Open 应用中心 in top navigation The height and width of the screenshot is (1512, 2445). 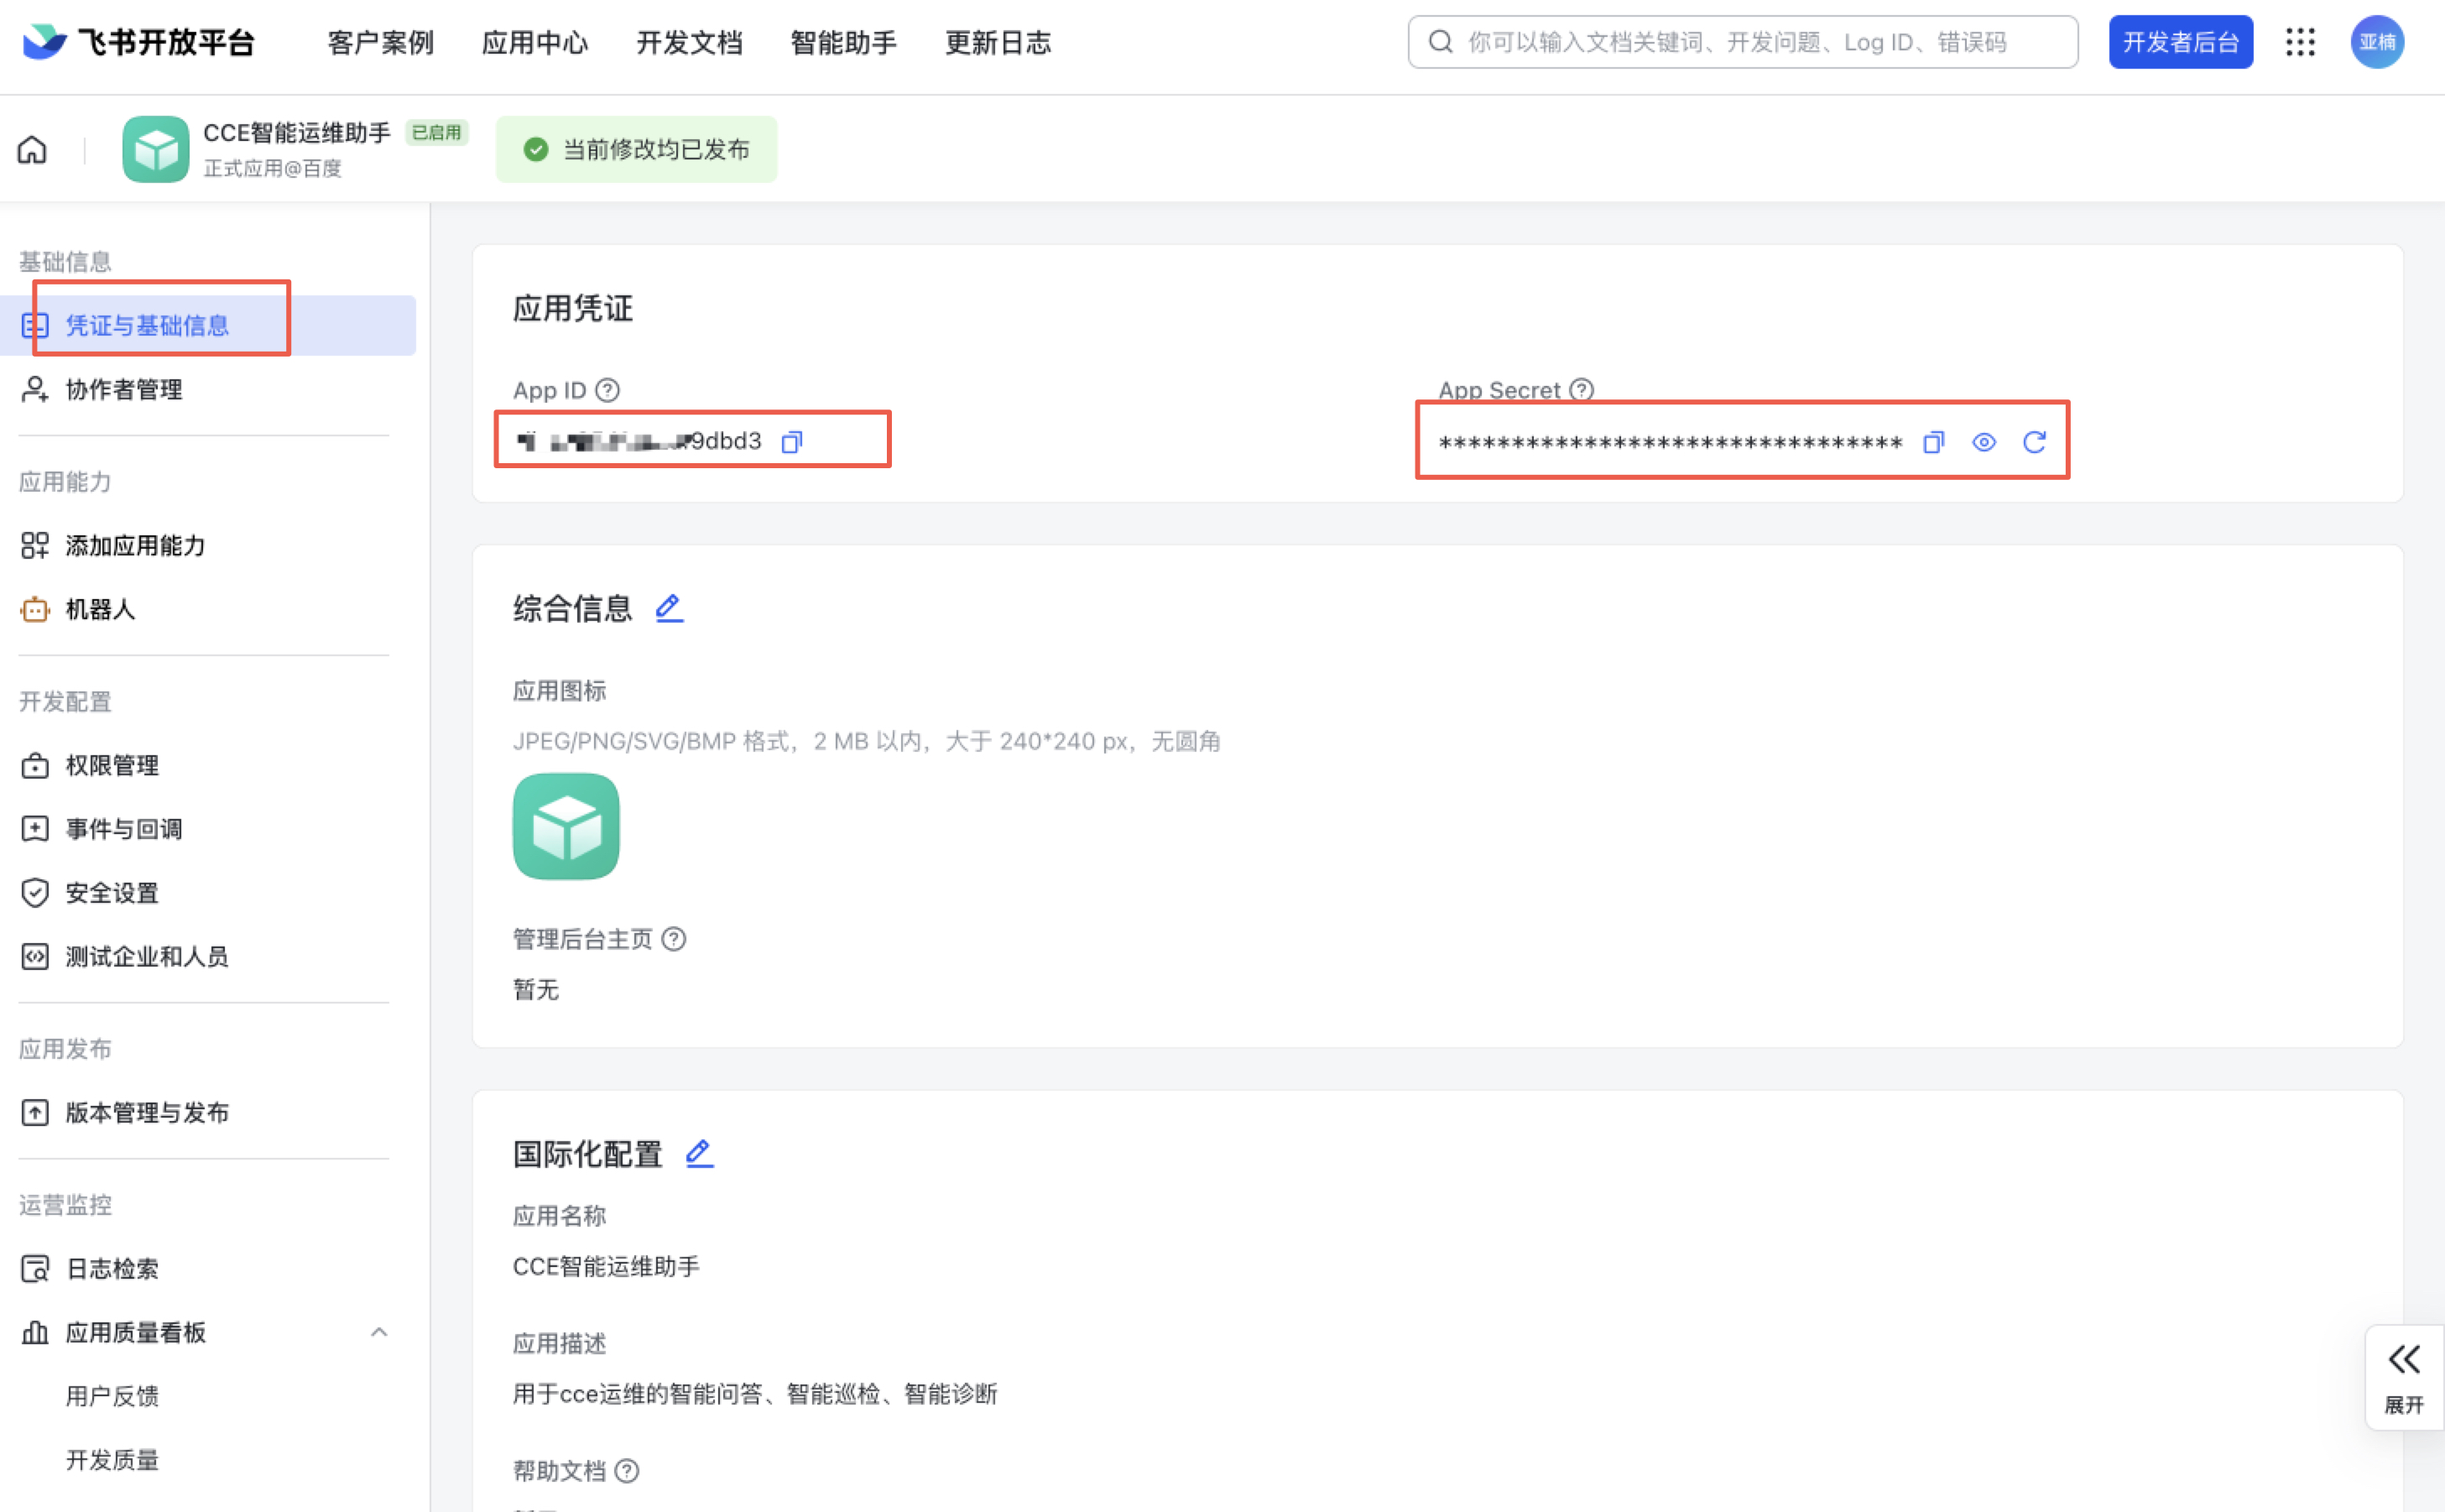click(535, 43)
